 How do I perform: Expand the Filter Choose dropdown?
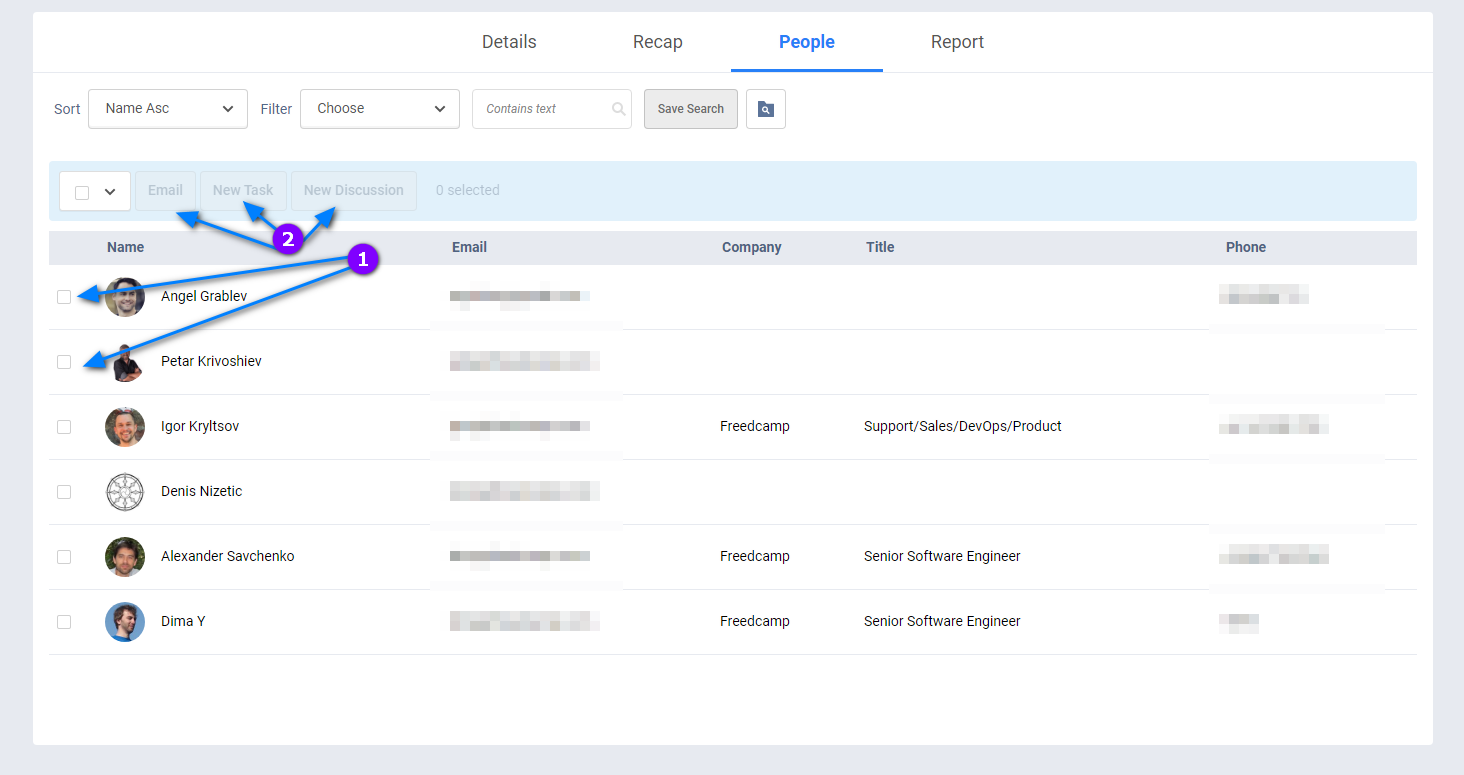pos(380,109)
